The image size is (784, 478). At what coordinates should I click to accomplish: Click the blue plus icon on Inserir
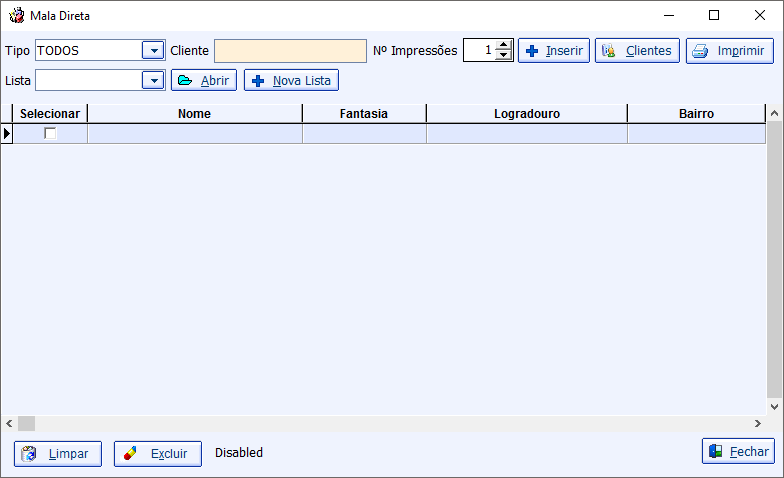[x=532, y=51]
